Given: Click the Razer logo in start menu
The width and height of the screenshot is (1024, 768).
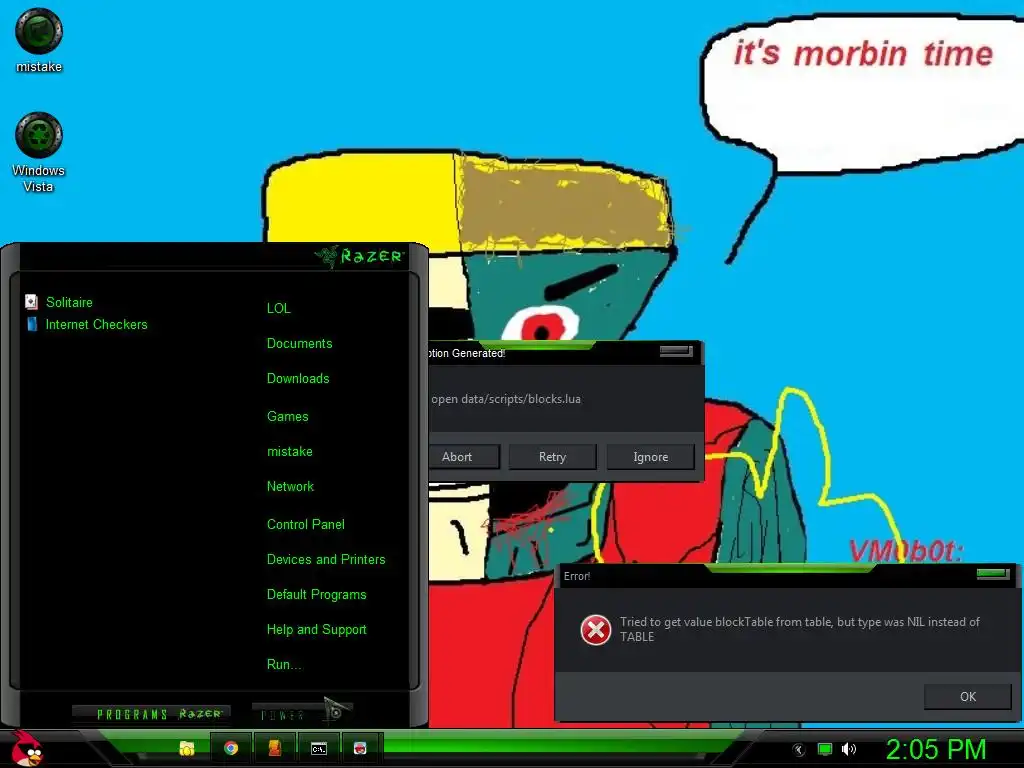Looking at the screenshot, I should (x=360, y=255).
